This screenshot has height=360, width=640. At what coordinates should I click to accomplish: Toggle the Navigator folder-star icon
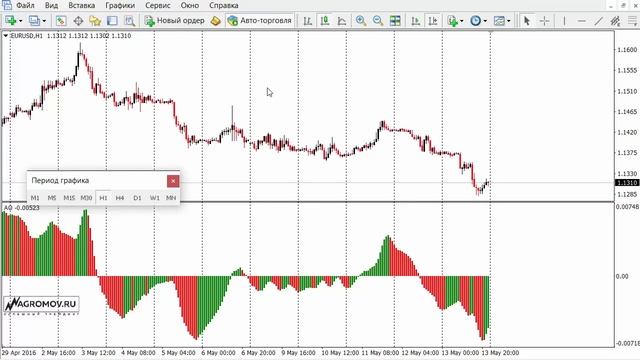(x=95, y=20)
